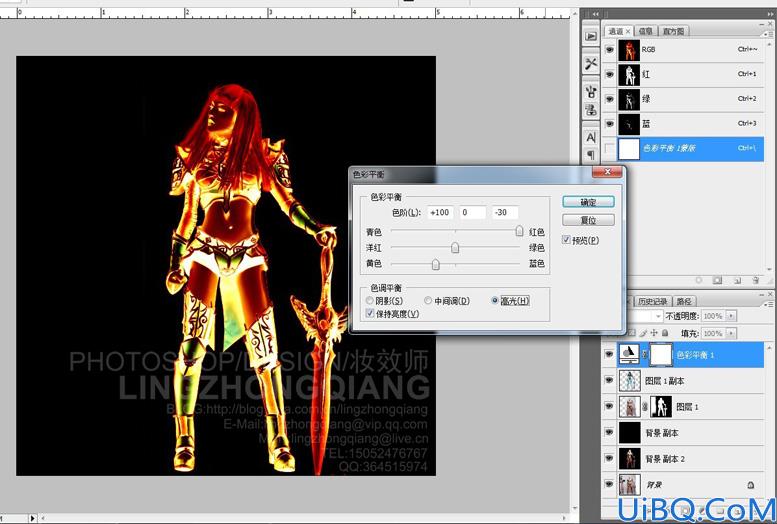Load channel as selection circle icon
777x524 pixels.
tap(699, 281)
